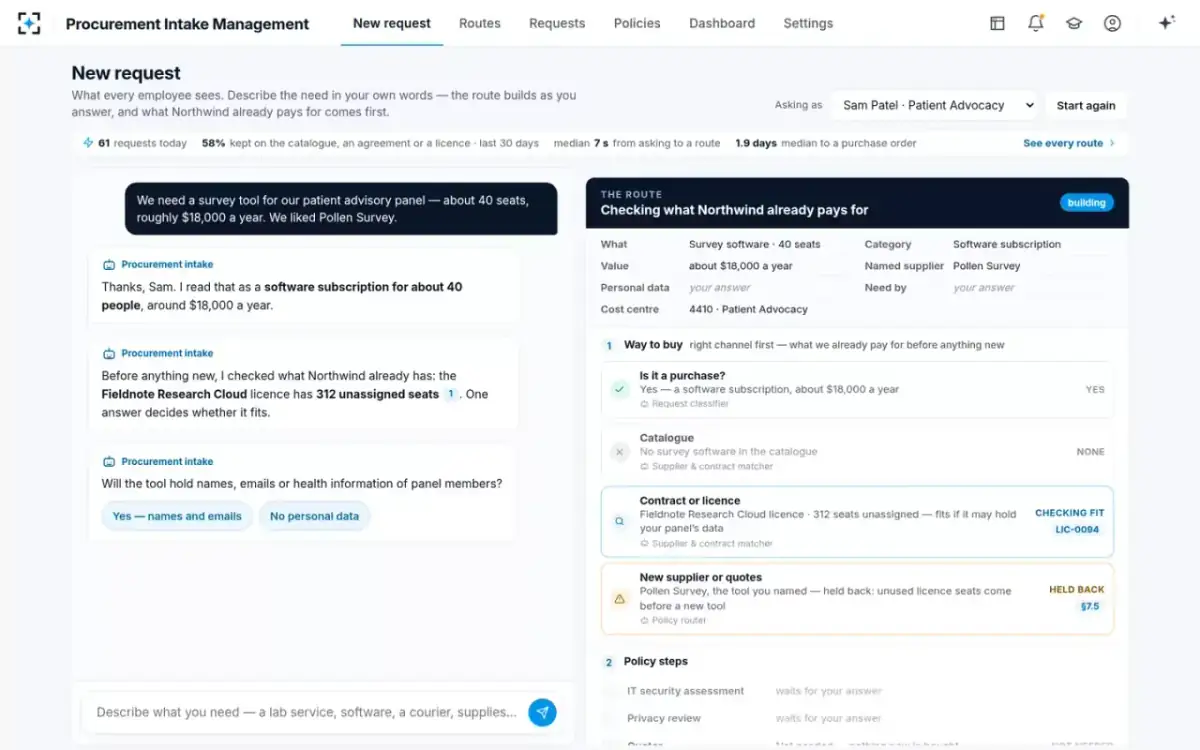This screenshot has width=1200, height=750.
Task: Click the lightning icon beside requests today
Action: coord(88,143)
